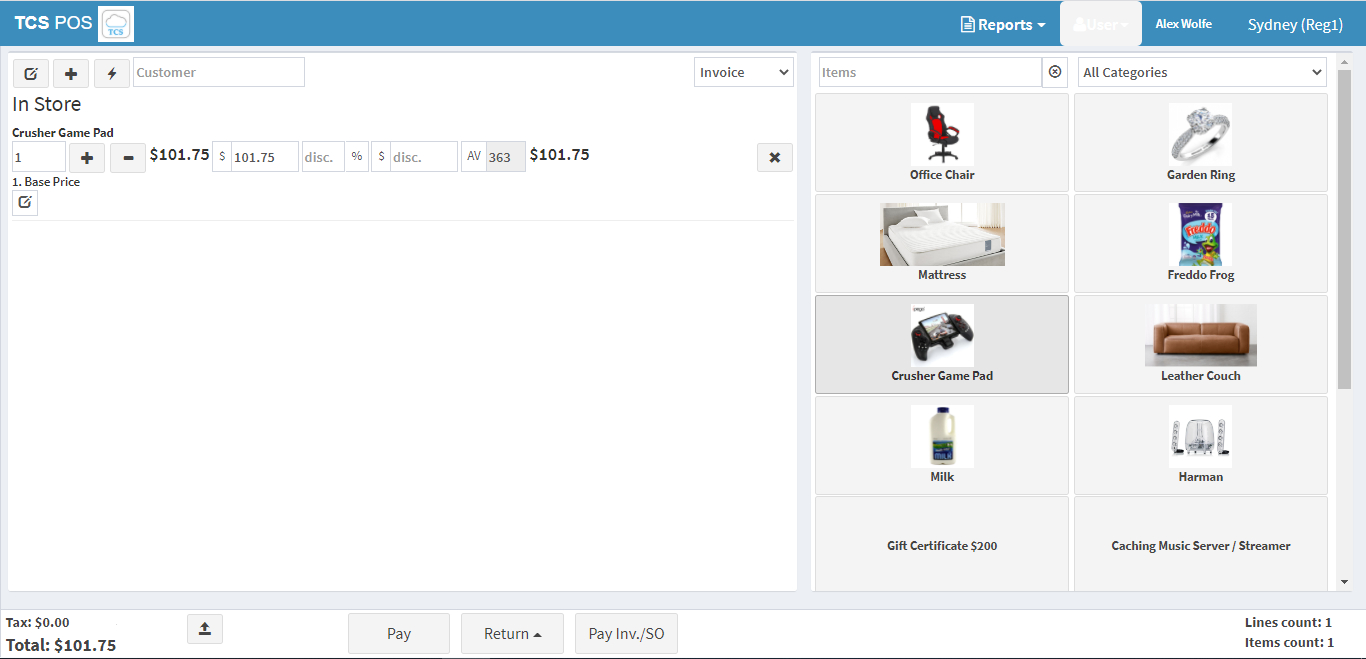
Task: Select the Freddo Frog product tile
Action: click(1200, 243)
